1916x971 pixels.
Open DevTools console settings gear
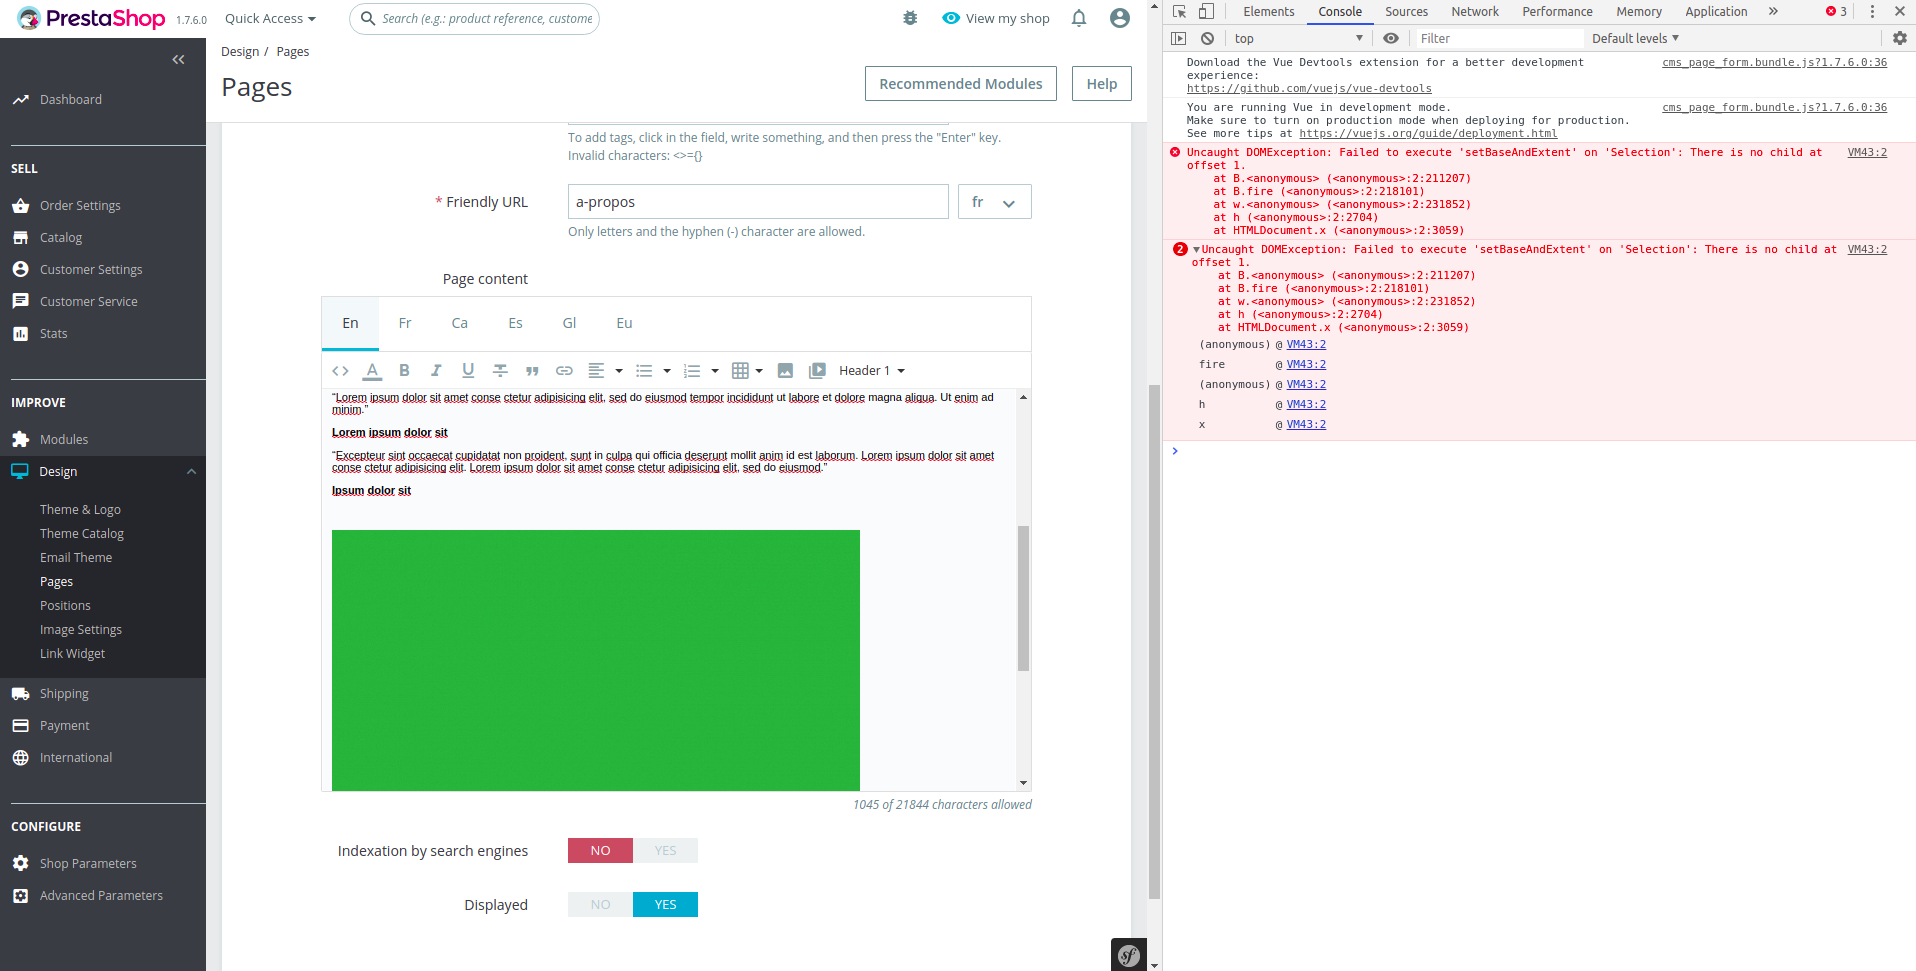coord(1900,38)
